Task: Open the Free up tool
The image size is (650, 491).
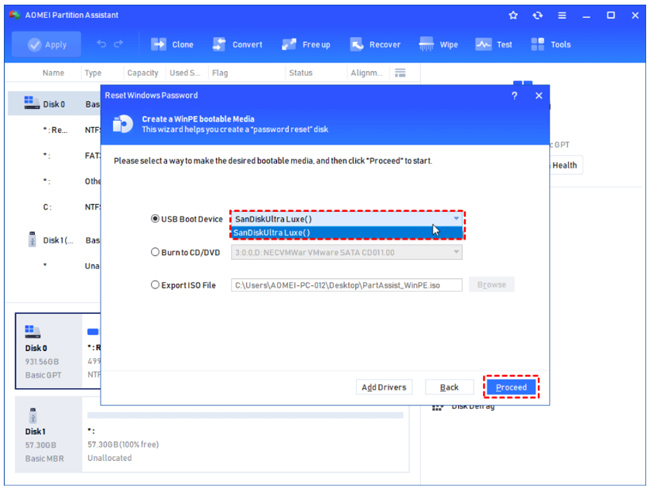Action: (x=306, y=44)
